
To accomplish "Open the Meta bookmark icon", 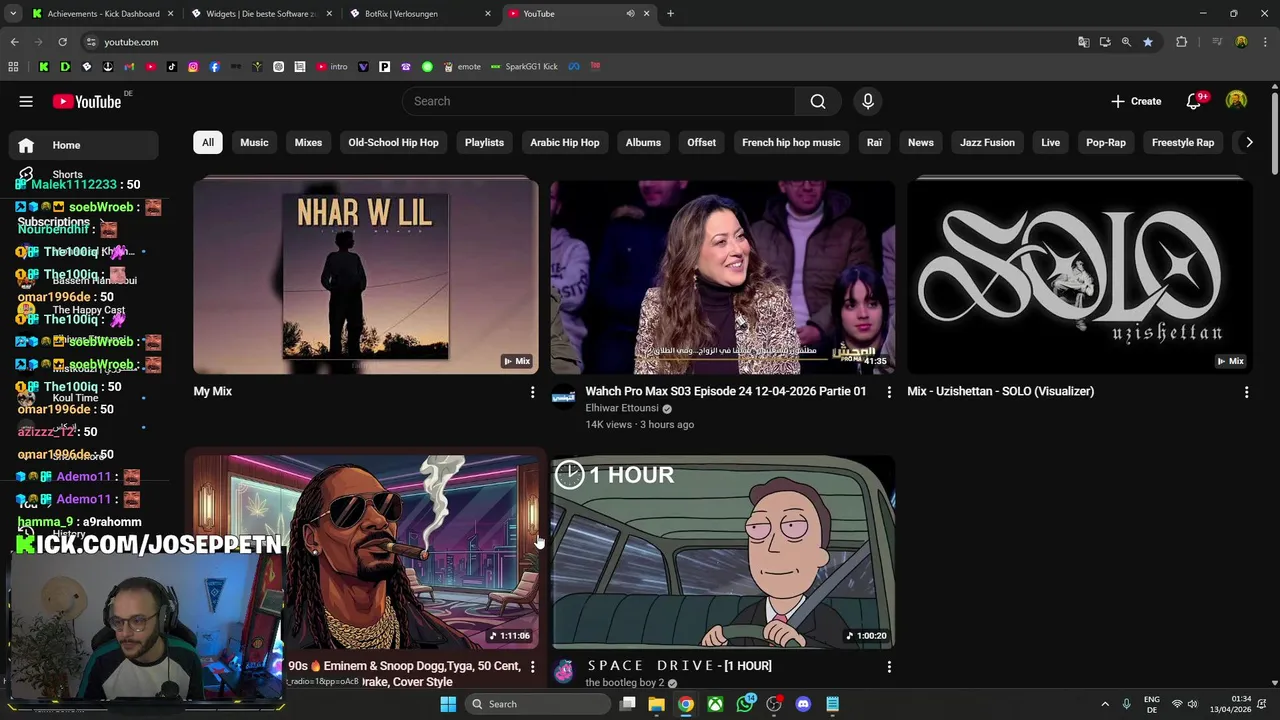I will [x=574, y=67].
